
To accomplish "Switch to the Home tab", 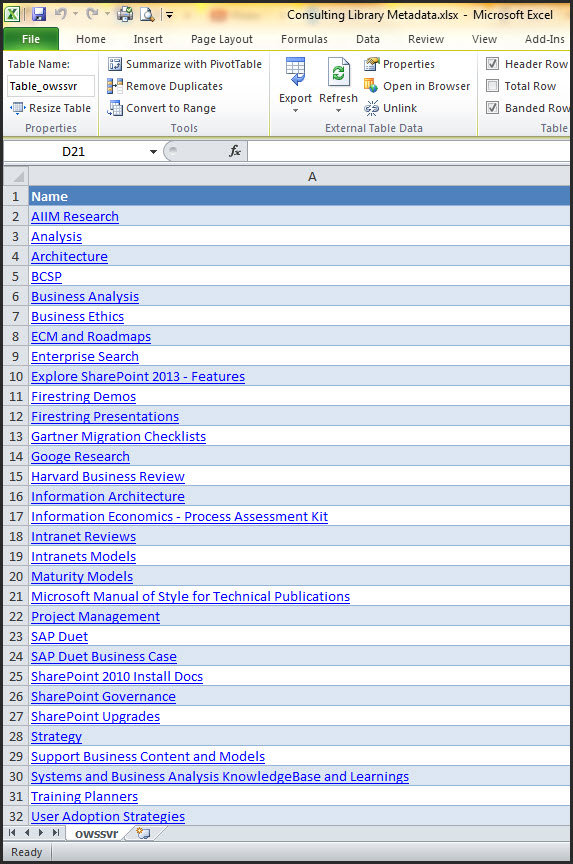I will [x=91, y=39].
